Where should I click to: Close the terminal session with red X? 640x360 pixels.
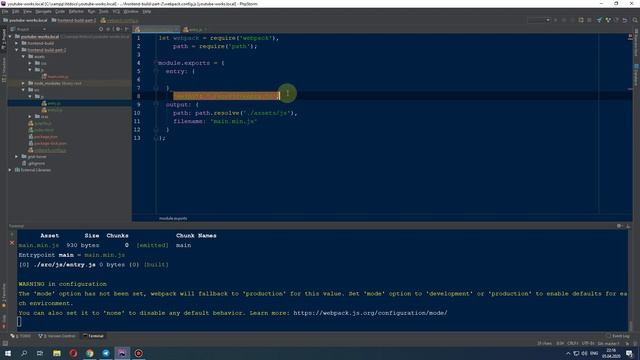[x=12, y=243]
